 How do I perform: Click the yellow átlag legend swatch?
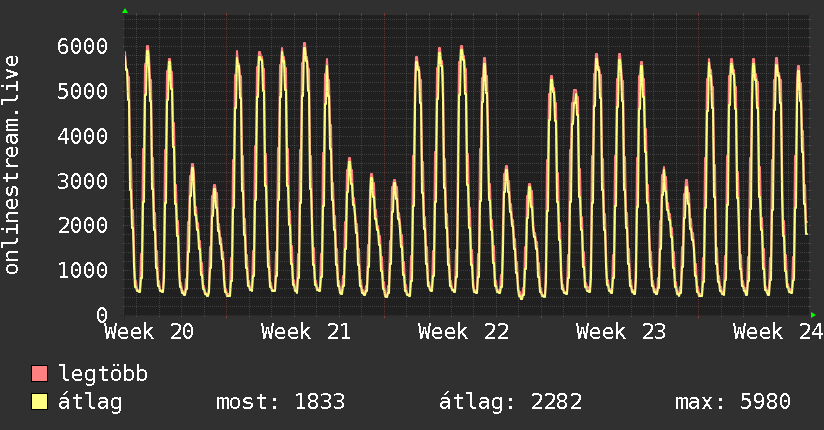(39, 402)
